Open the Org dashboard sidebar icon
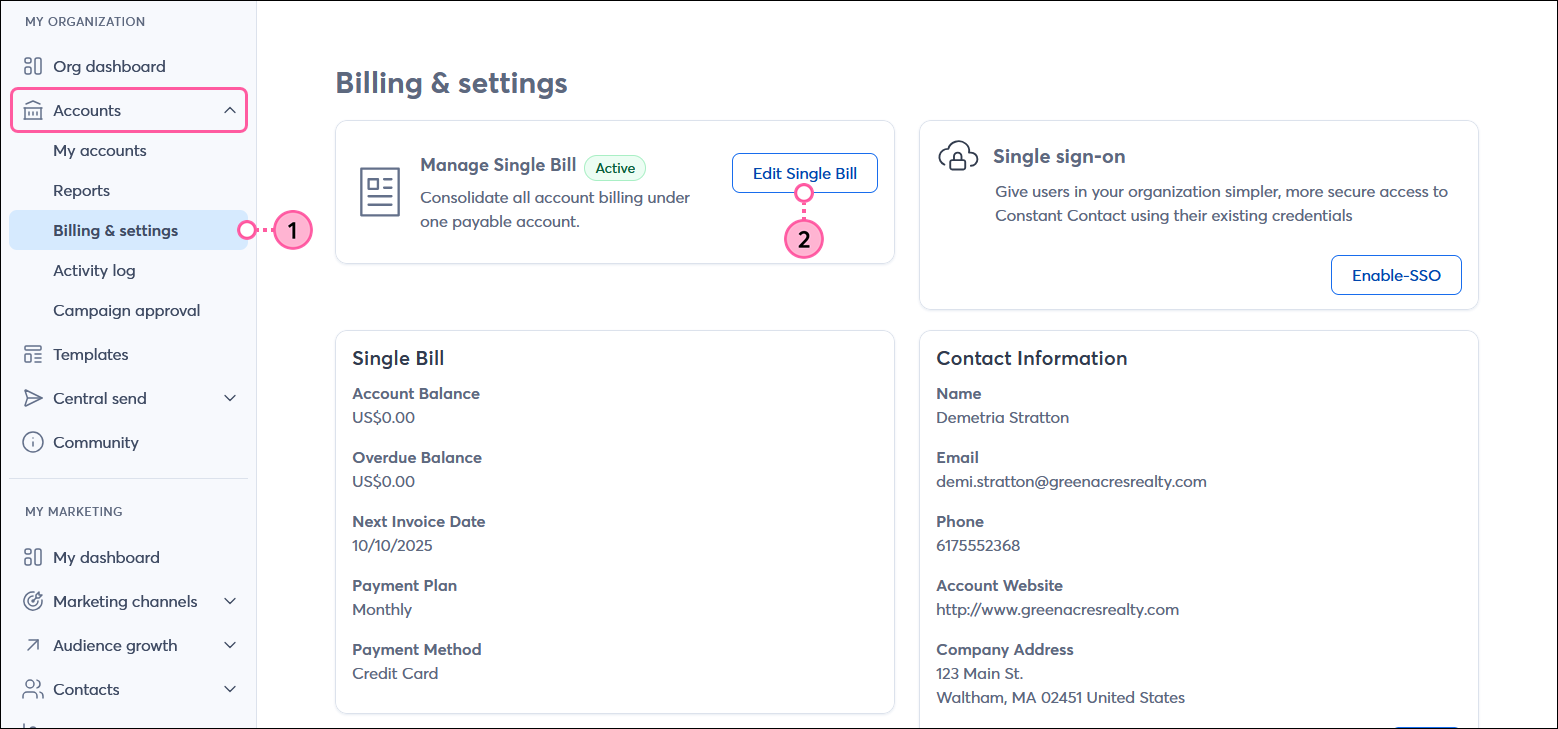This screenshot has width=1558, height=729. (33, 66)
